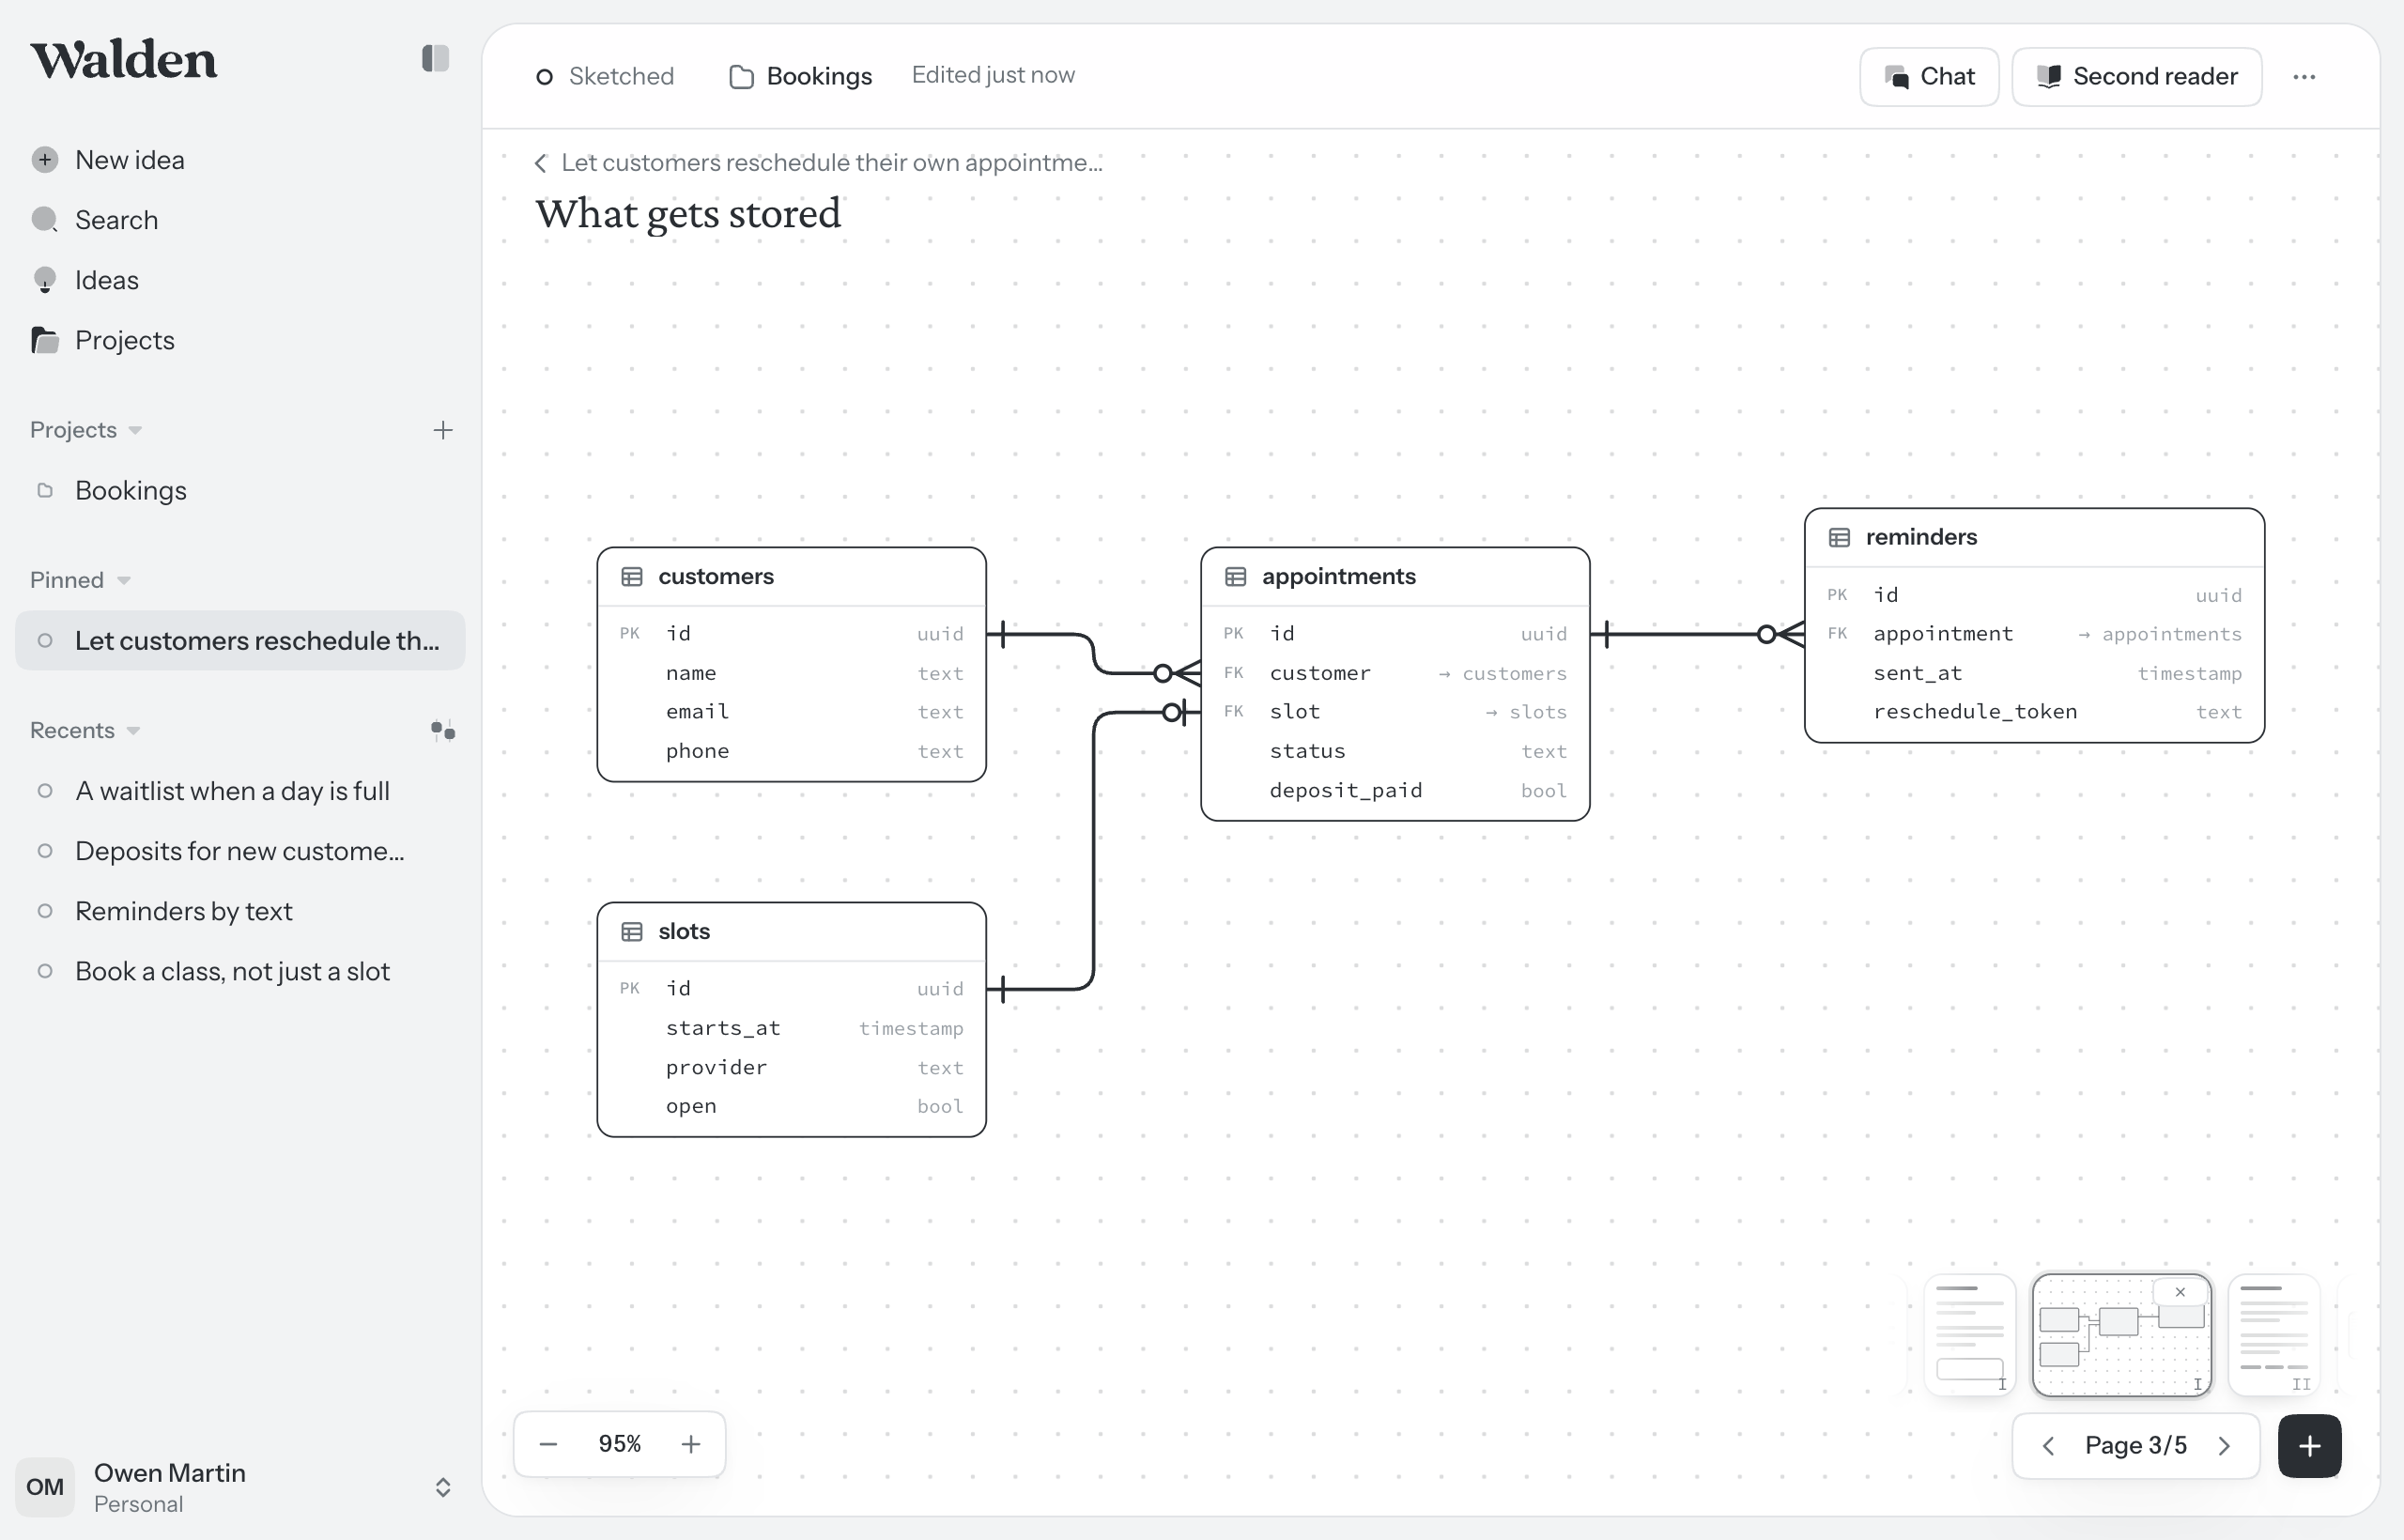Collapse the sidebar panel icon
Viewport: 2404px width, 1540px height.
[x=435, y=58]
